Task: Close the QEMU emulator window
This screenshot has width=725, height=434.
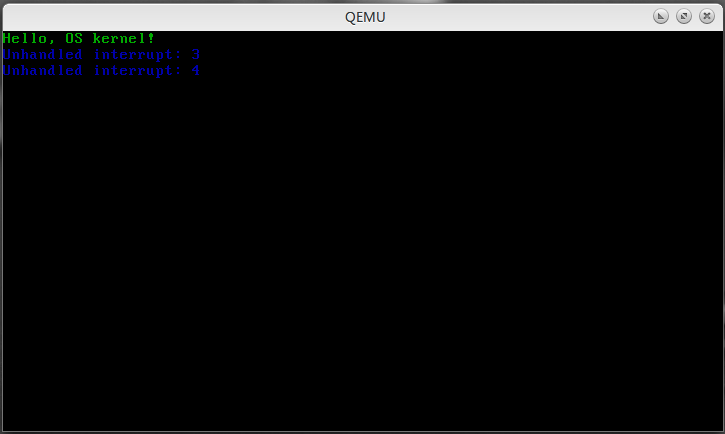Action: pos(707,17)
